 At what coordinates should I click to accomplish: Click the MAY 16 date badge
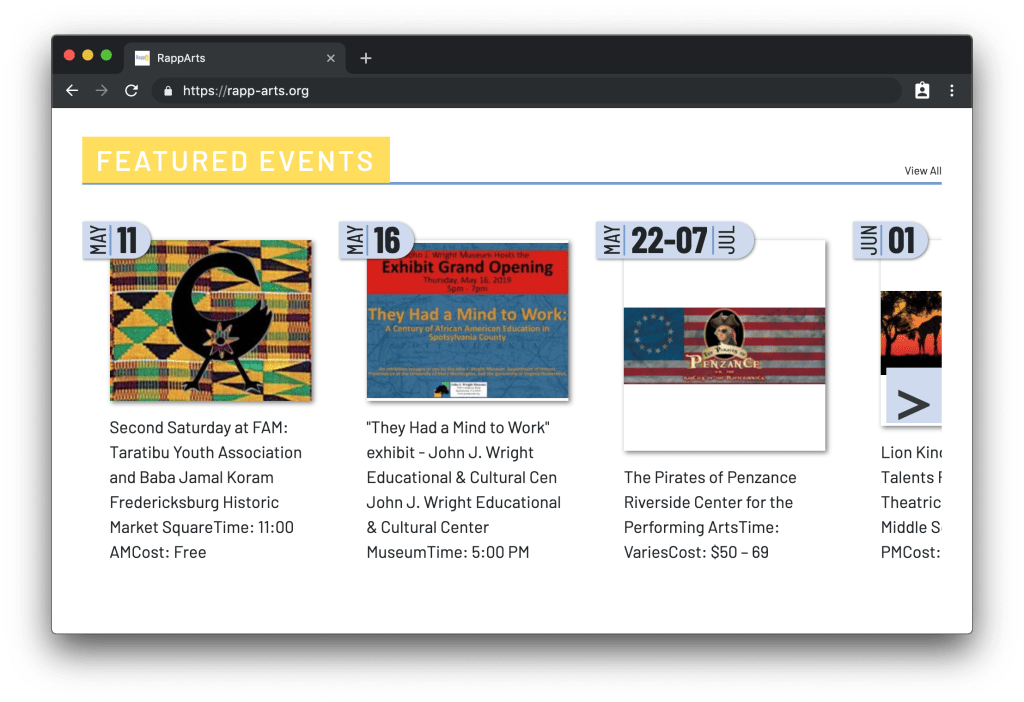(x=376, y=240)
